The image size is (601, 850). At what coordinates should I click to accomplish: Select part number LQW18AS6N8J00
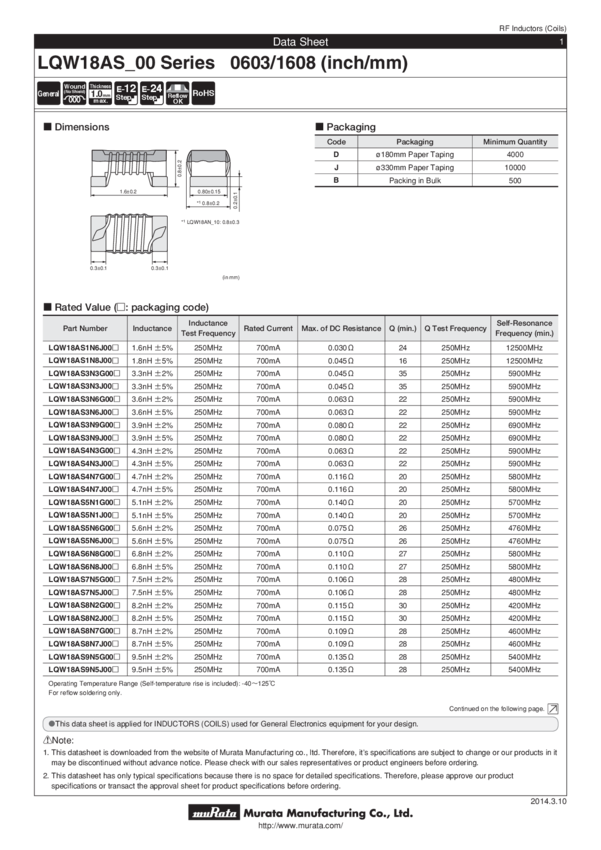[83, 566]
